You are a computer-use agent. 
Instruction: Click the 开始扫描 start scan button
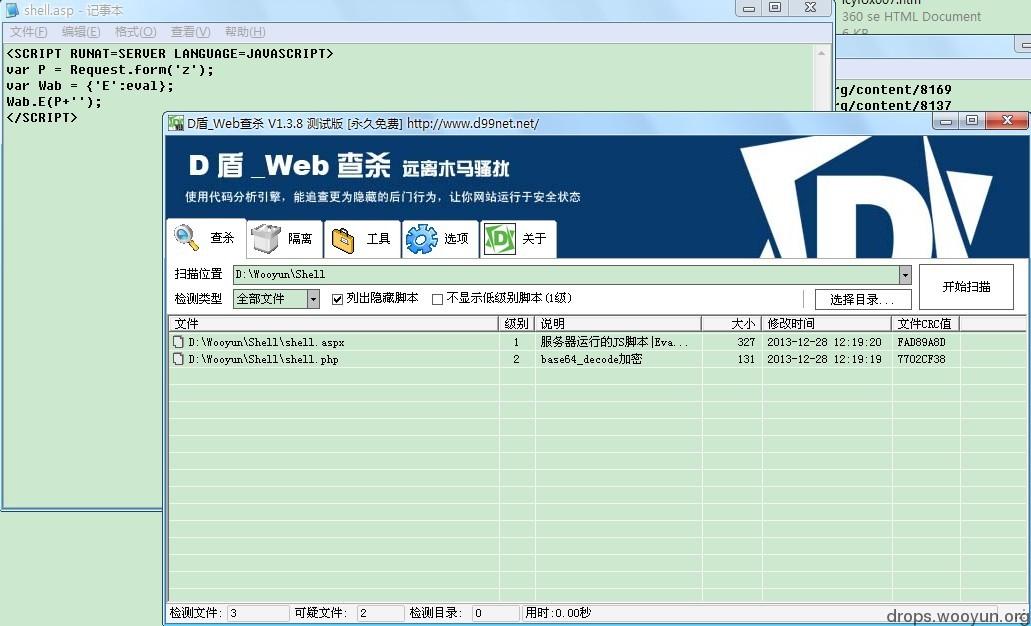(x=966, y=287)
